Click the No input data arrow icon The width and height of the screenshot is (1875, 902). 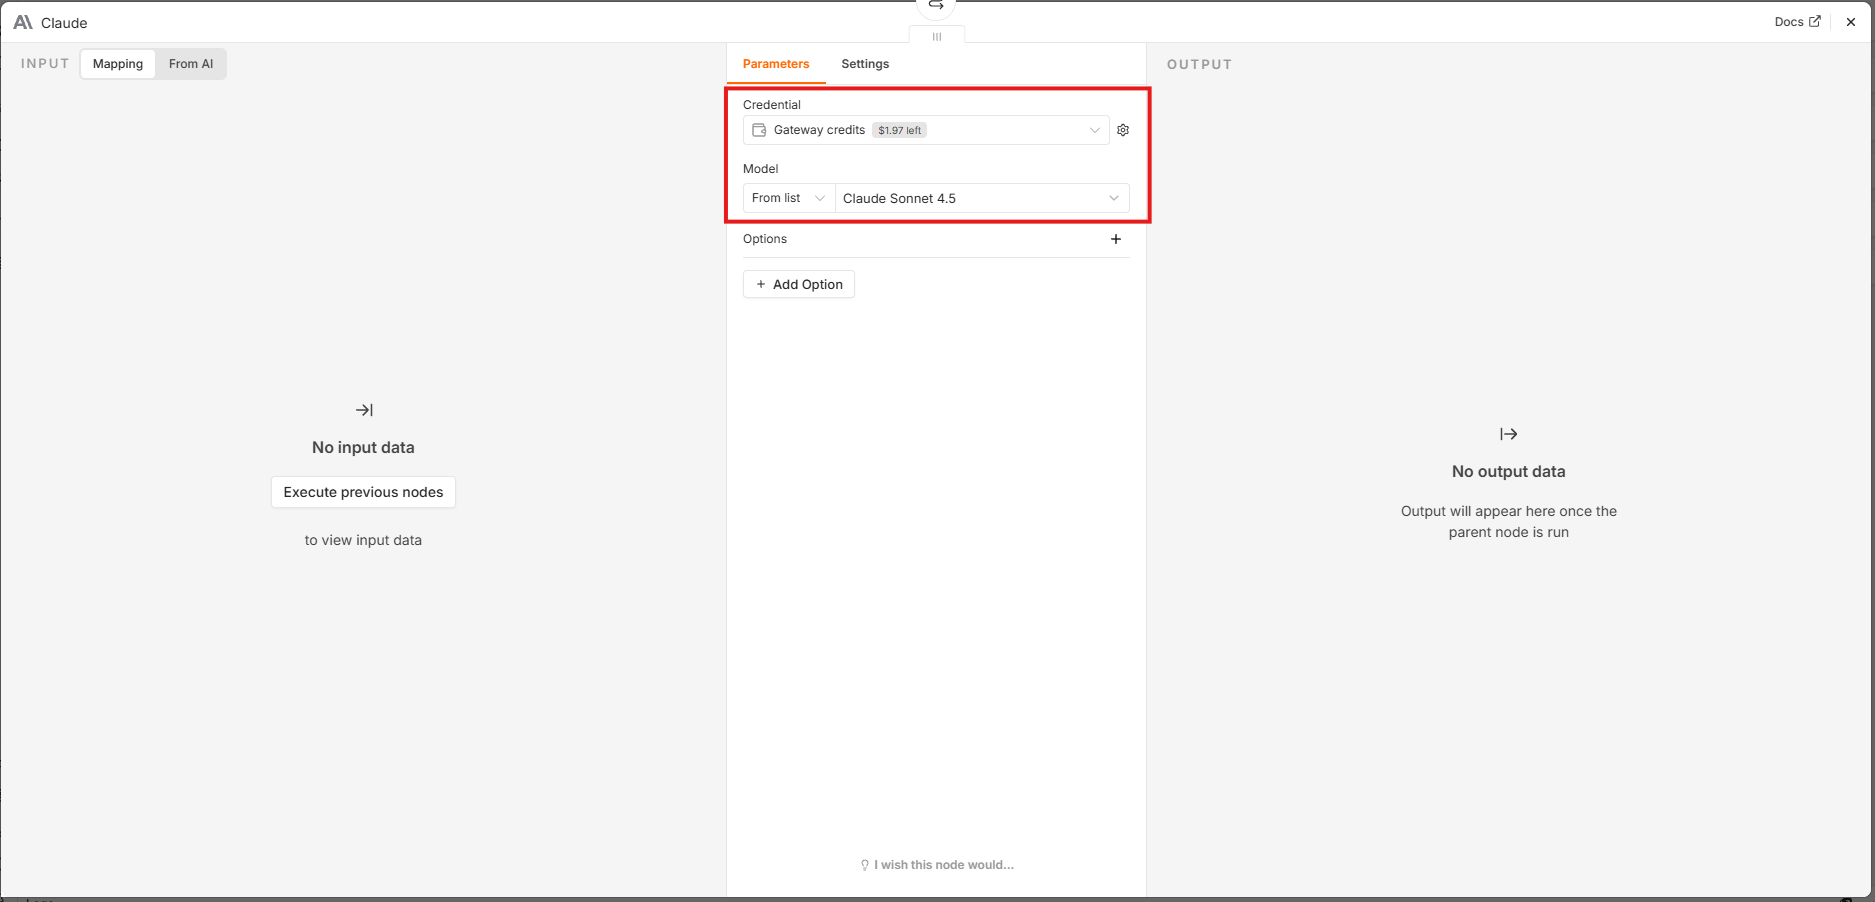click(364, 410)
